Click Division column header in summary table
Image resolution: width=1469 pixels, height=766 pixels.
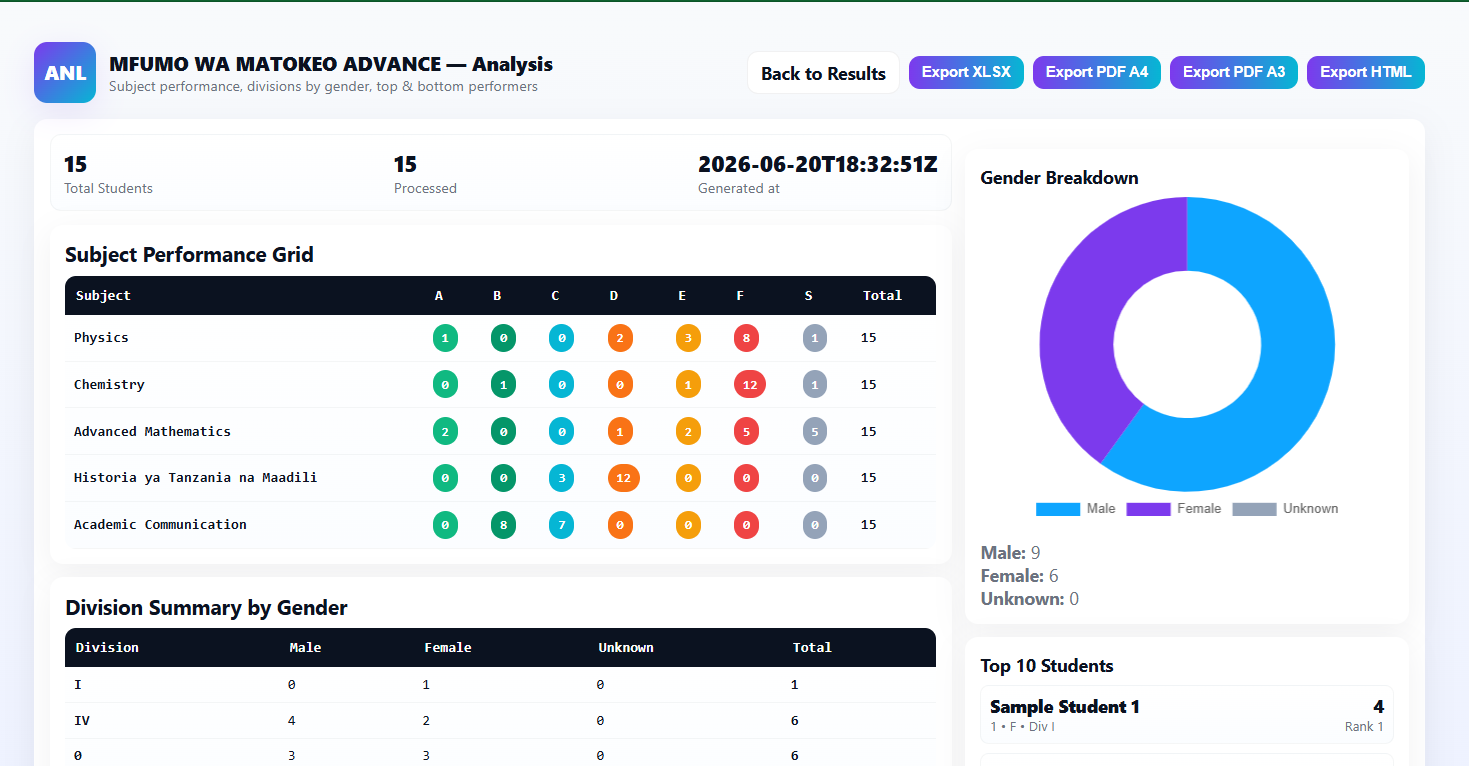coord(107,647)
